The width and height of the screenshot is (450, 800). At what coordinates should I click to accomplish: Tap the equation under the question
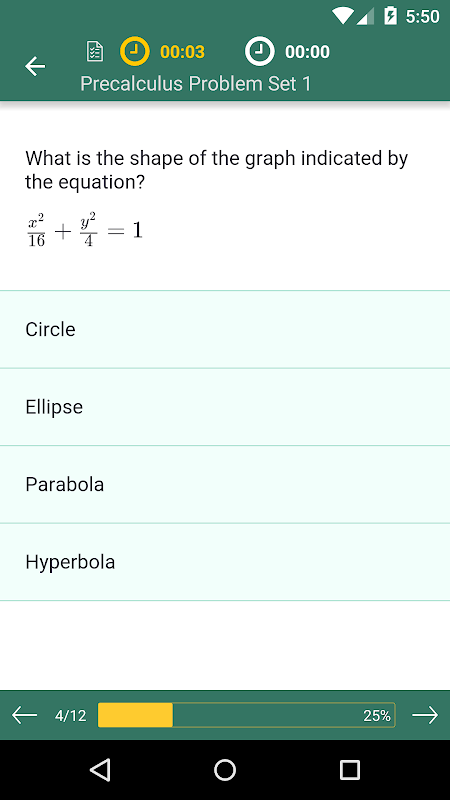[x=84, y=231]
